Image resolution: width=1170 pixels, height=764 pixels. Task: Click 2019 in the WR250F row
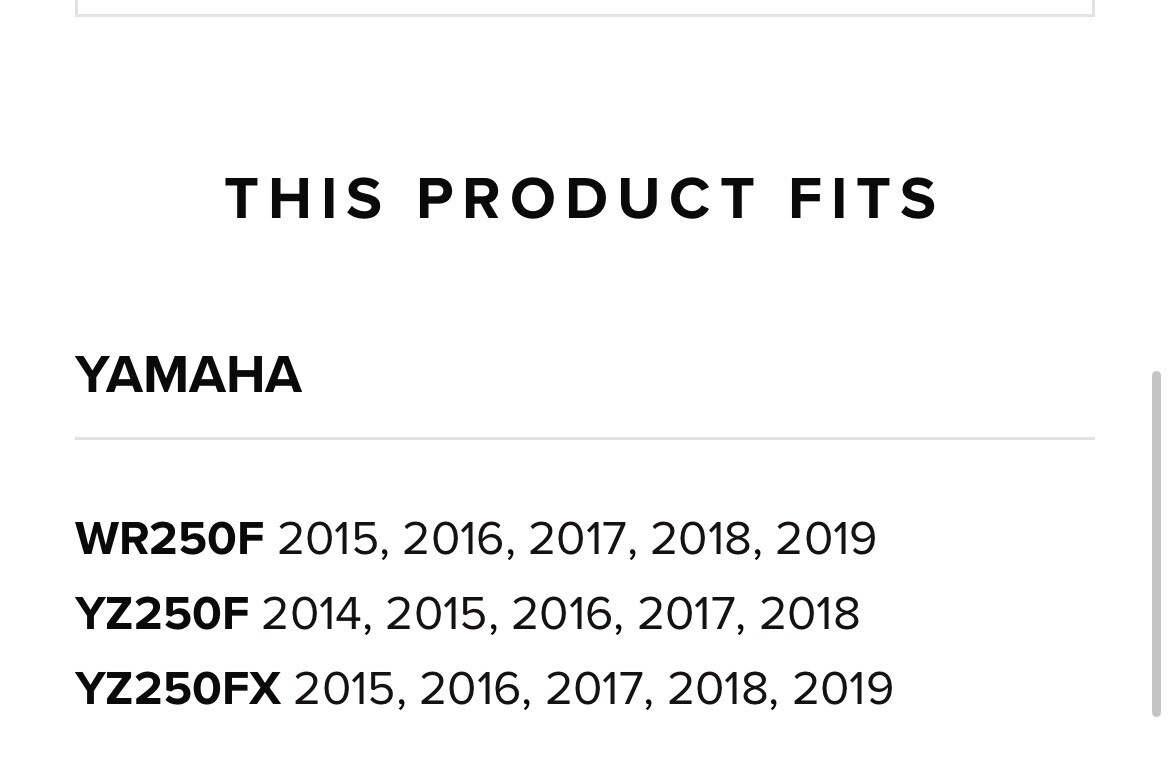[x=826, y=539]
